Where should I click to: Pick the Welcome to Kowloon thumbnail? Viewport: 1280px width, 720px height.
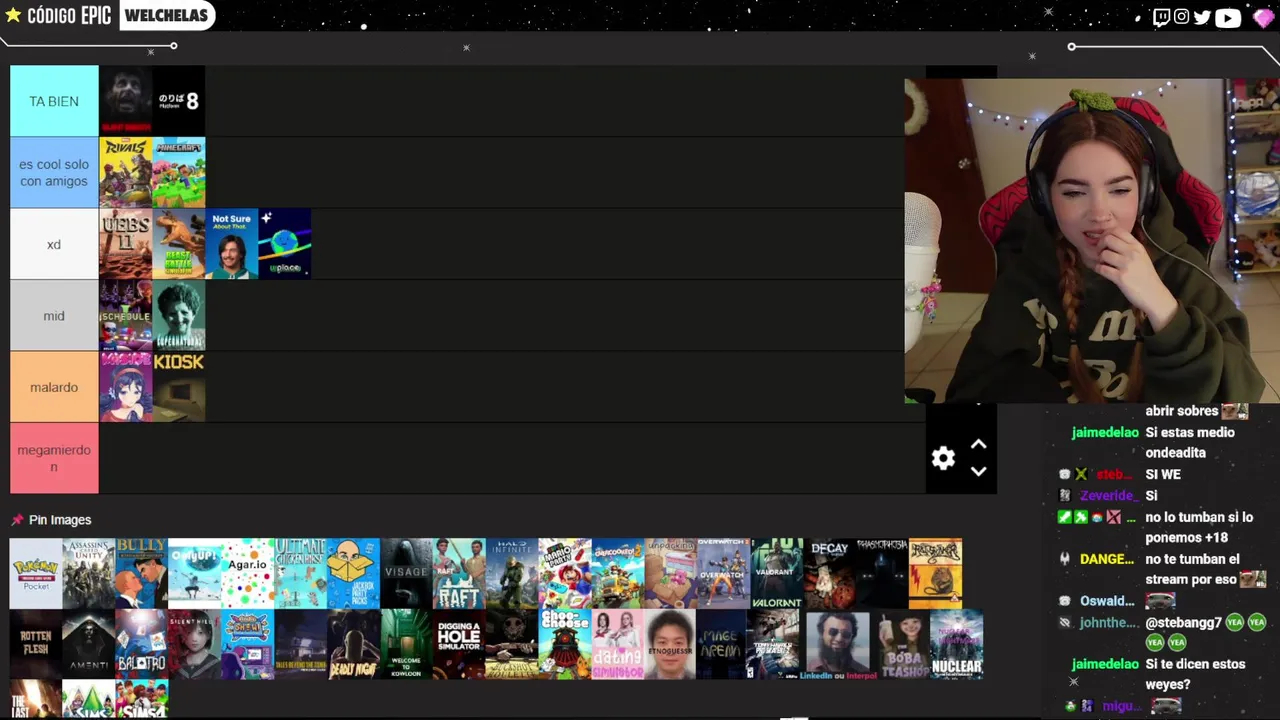click(x=406, y=645)
